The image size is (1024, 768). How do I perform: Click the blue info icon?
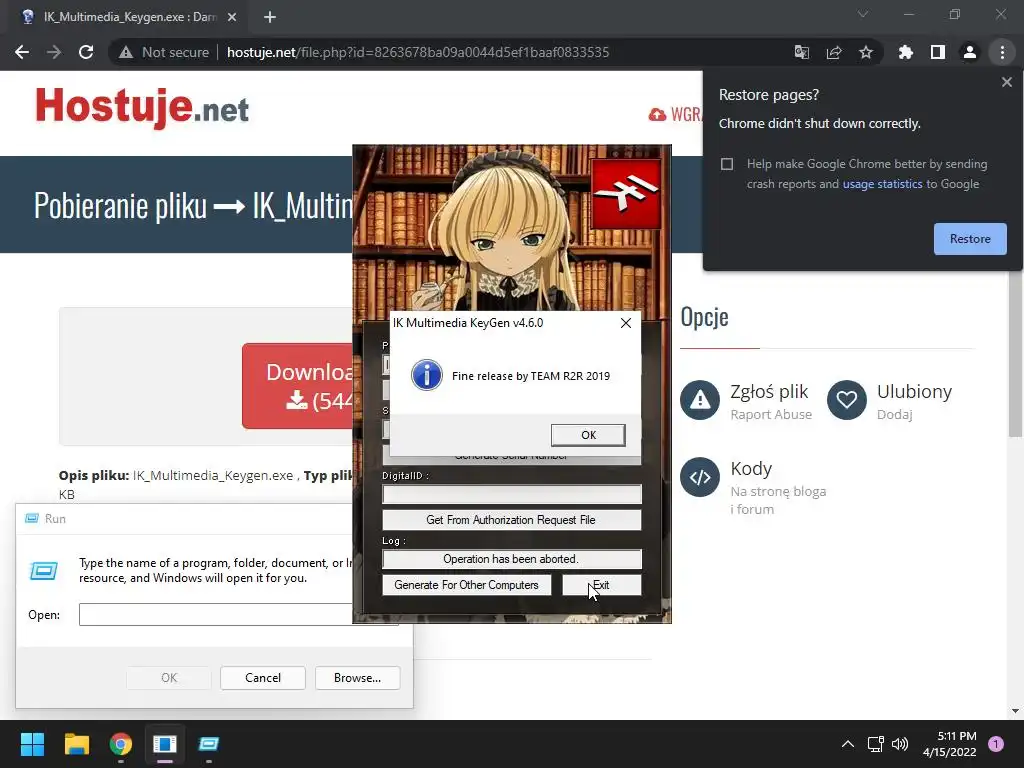point(426,376)
